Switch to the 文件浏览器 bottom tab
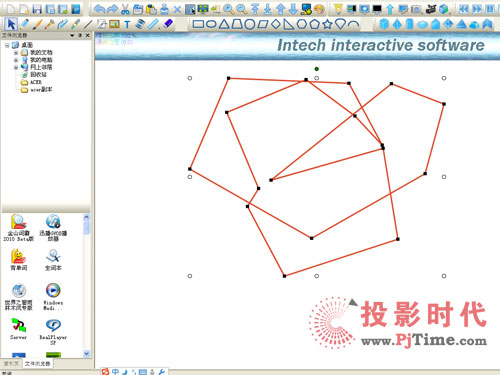This screenshot has height=375, width=500. 37,363
